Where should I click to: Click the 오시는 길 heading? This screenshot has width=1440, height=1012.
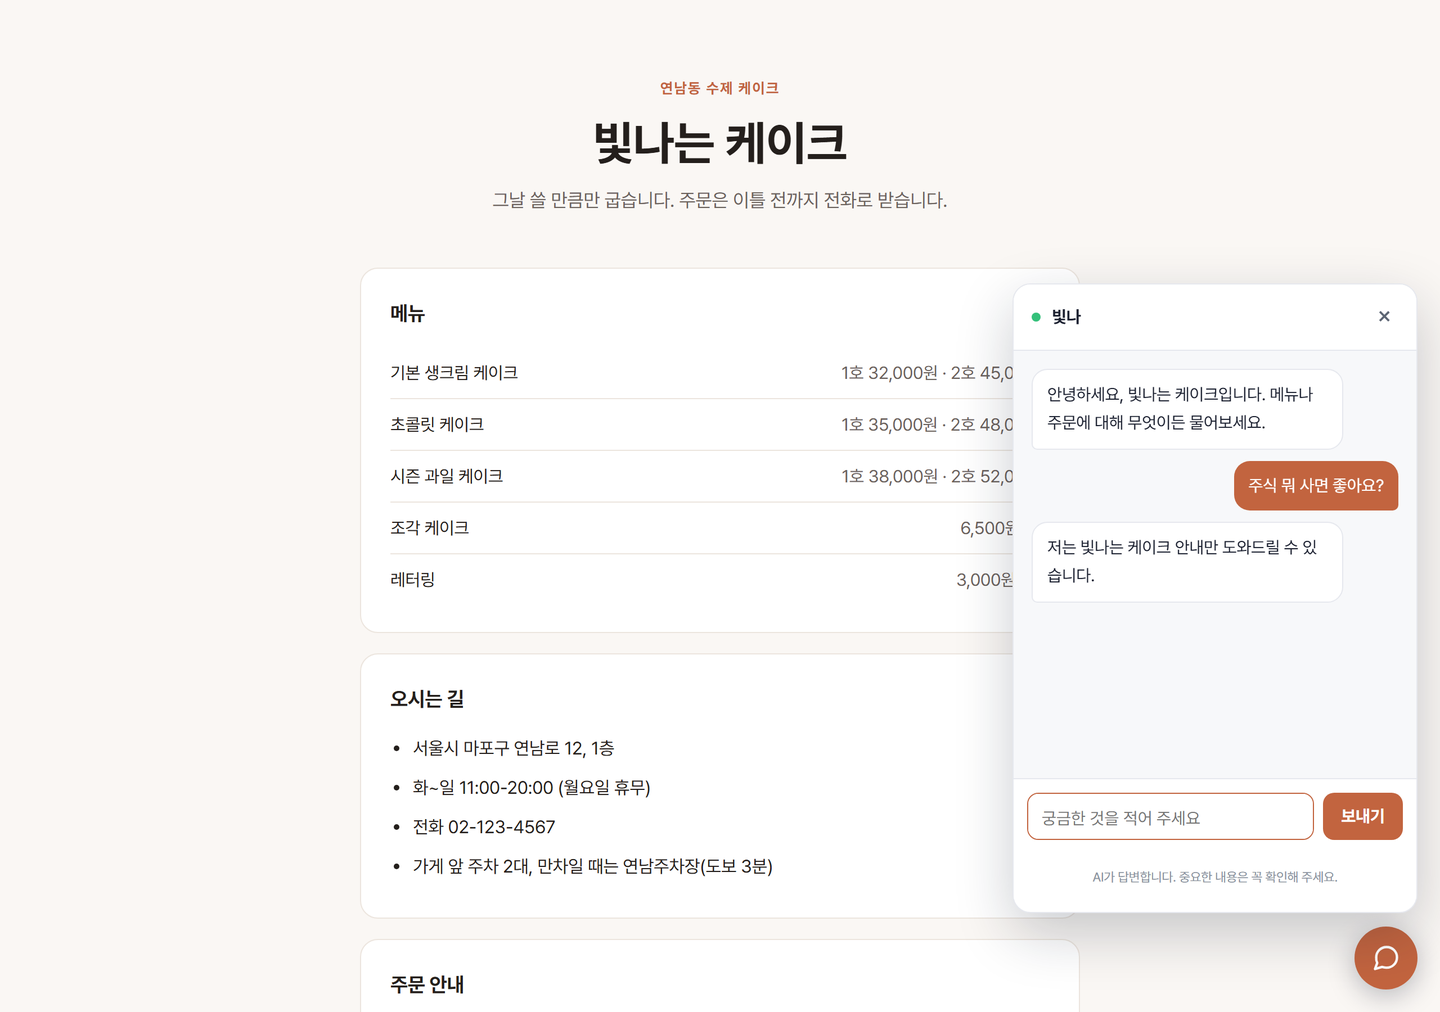pos(427,699)
